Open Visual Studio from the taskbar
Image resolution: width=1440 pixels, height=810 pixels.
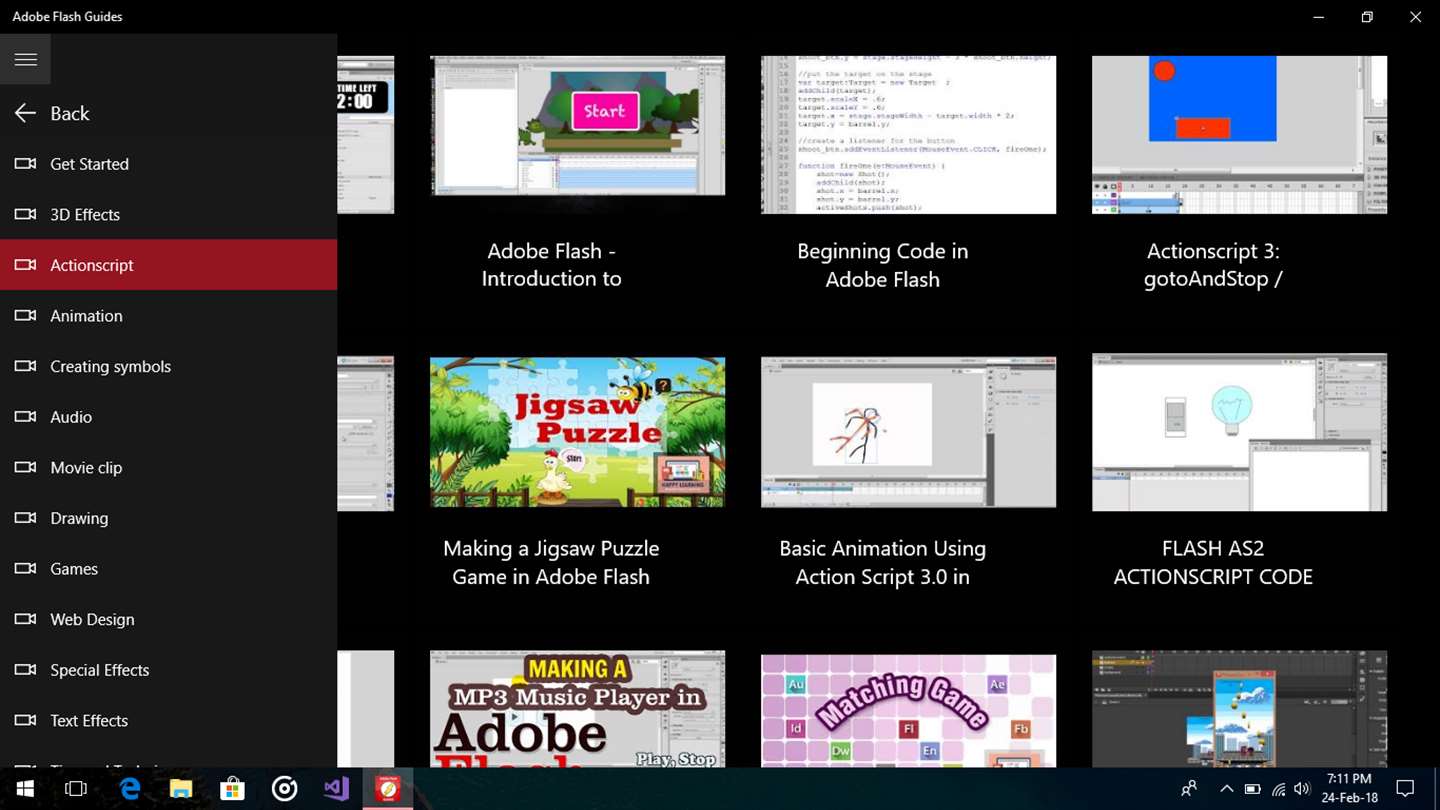point(336,789)
